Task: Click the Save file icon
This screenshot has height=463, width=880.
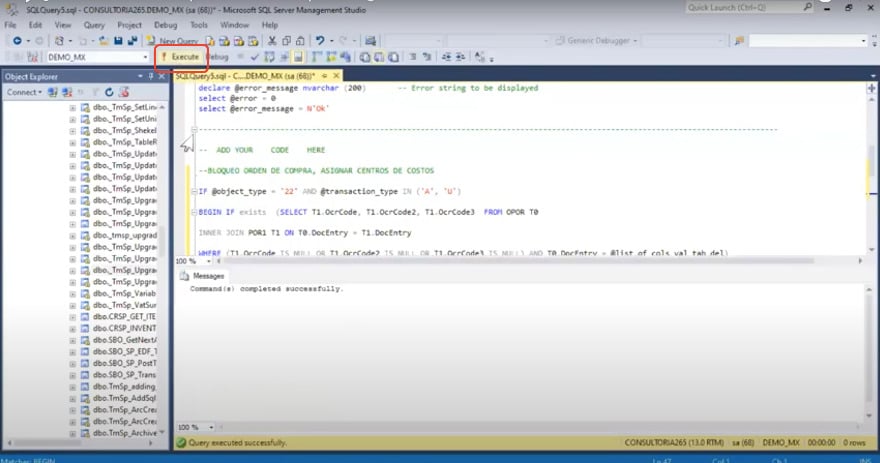Action: tap(118, 41)
